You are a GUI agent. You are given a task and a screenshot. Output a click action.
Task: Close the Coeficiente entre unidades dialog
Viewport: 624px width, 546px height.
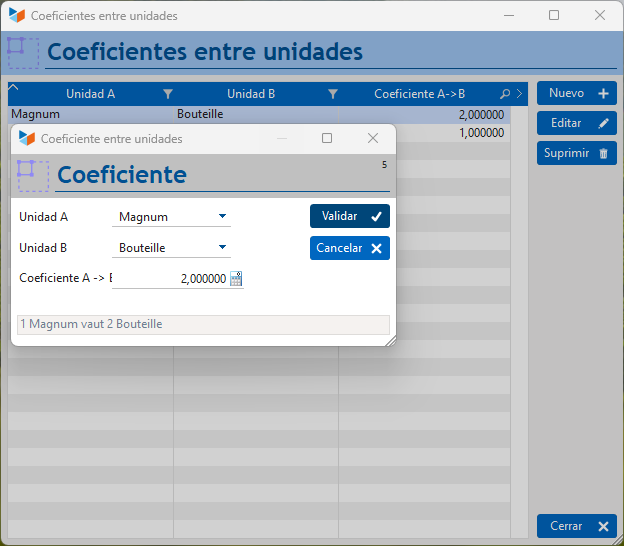click(x=373, y=138)
